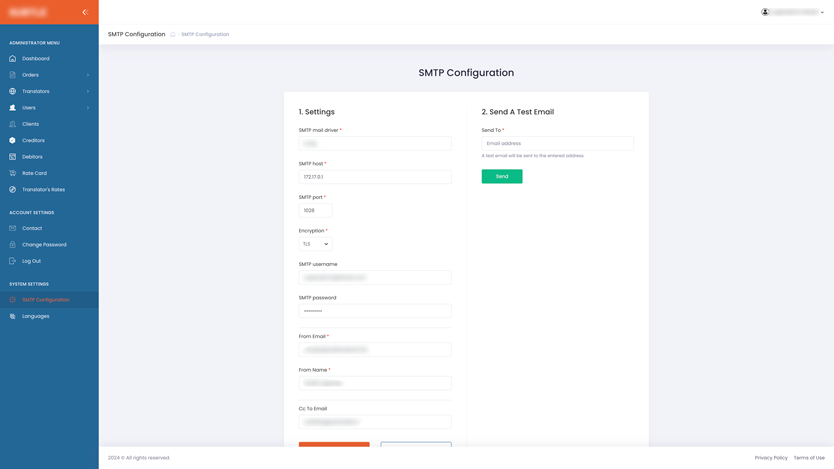Open the user profile dropdown menu
Image resolution: width=834 pixels, height=469 pixels.
793,12
